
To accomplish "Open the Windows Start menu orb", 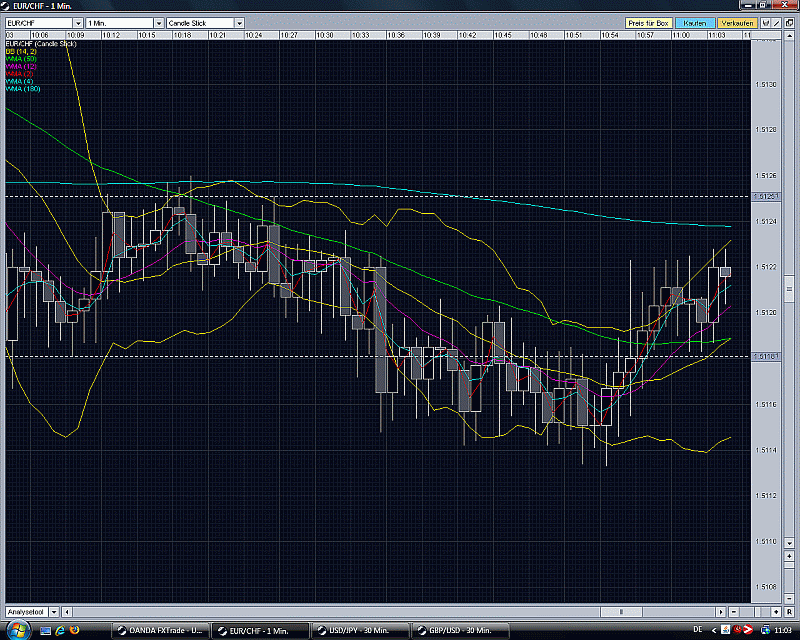I will coord(17,629).
